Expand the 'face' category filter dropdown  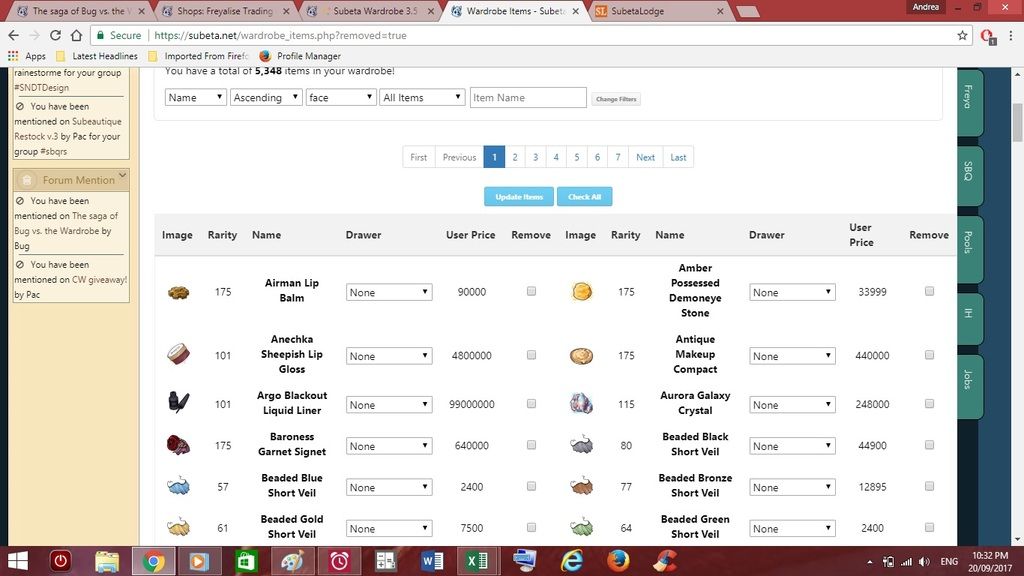[x=340, y=97]
